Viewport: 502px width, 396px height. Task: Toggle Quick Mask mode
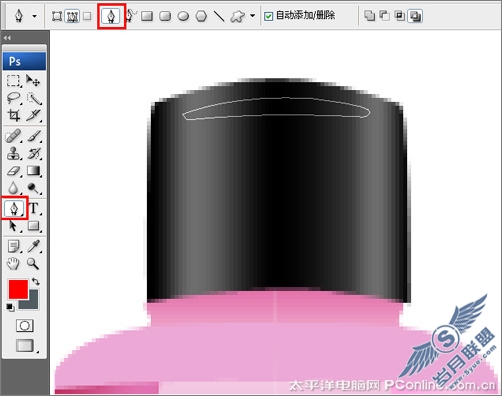[25, 326]
